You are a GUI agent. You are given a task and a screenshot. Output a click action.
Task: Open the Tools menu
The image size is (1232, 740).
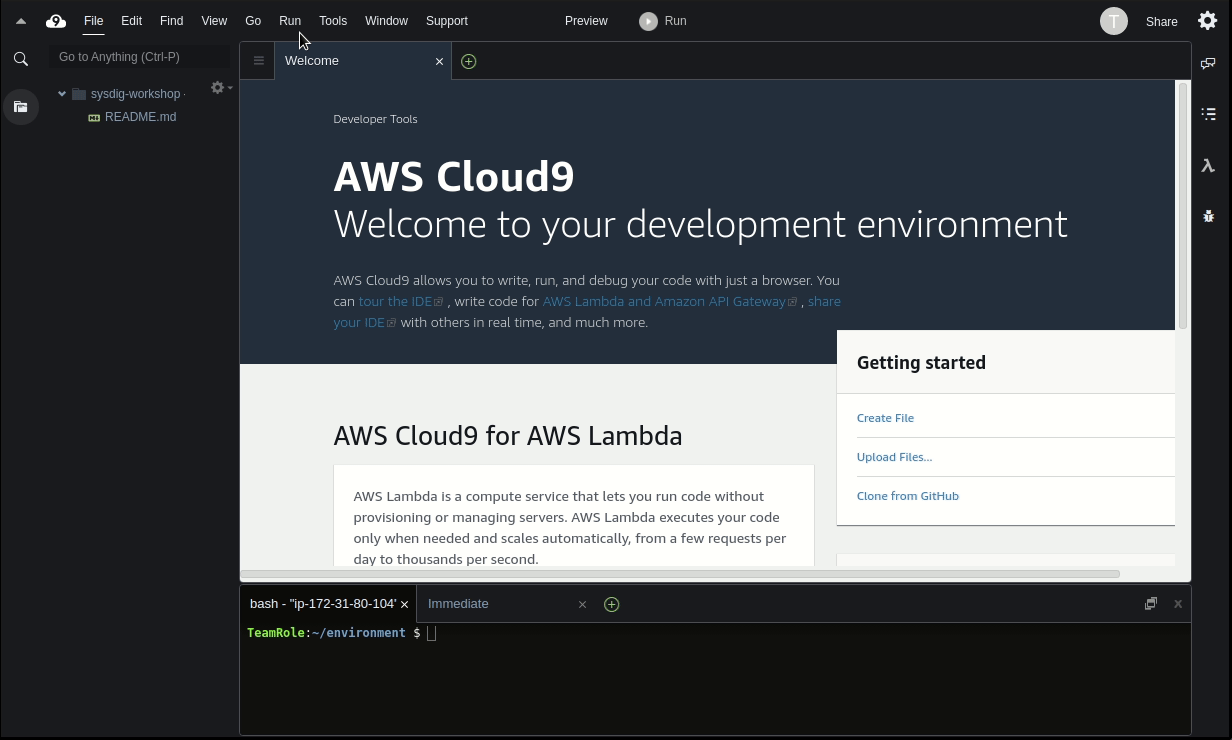[x=333, y=21]
